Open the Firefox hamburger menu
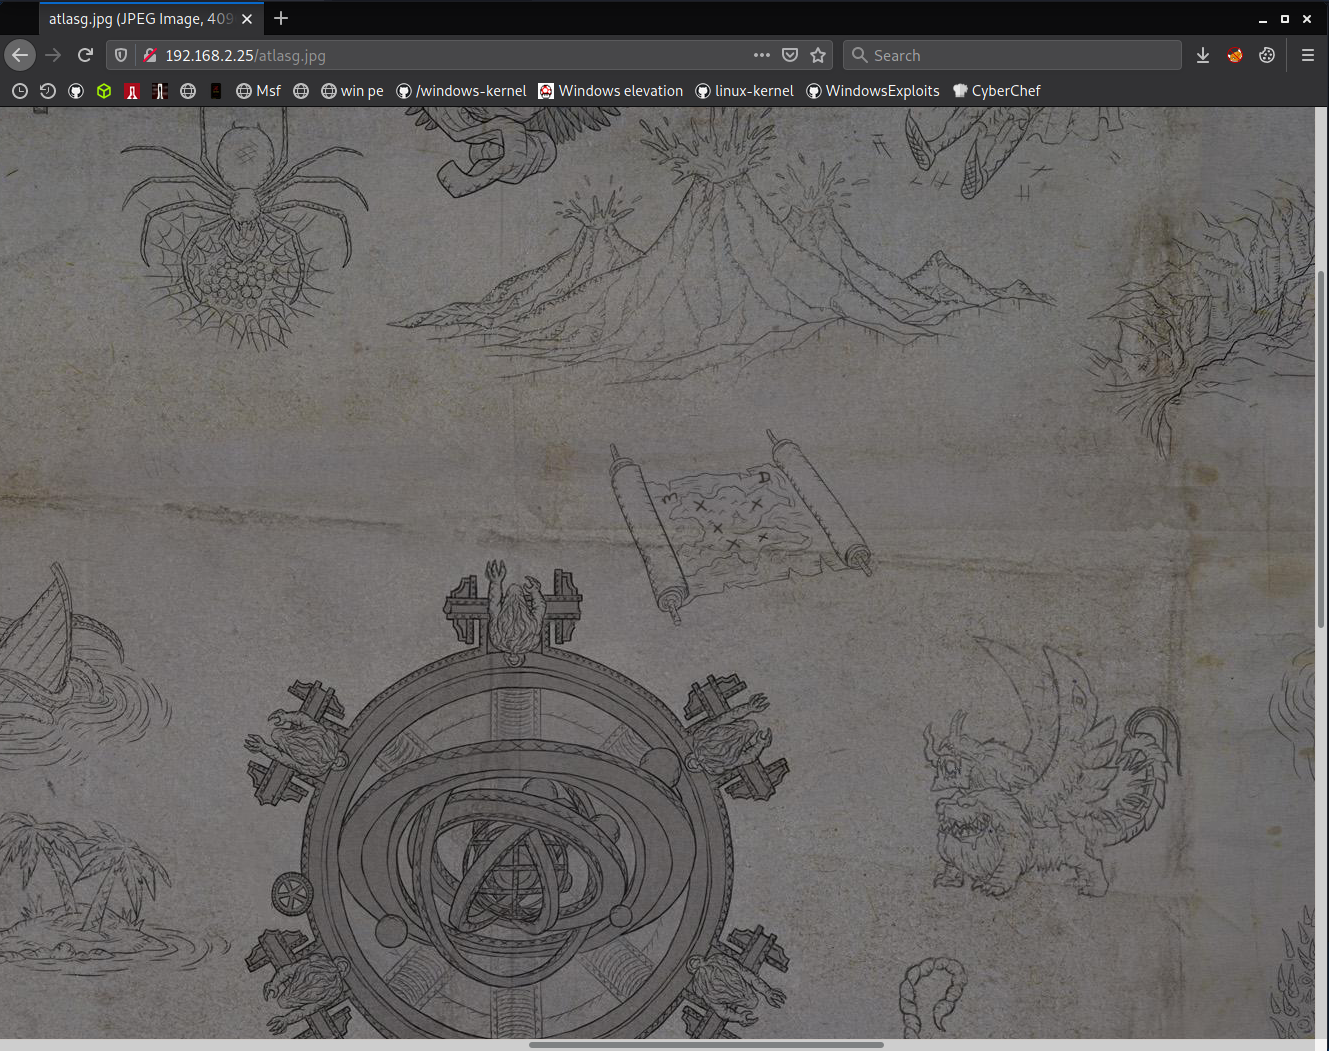The image size is (1329, 1051). 1307,55
